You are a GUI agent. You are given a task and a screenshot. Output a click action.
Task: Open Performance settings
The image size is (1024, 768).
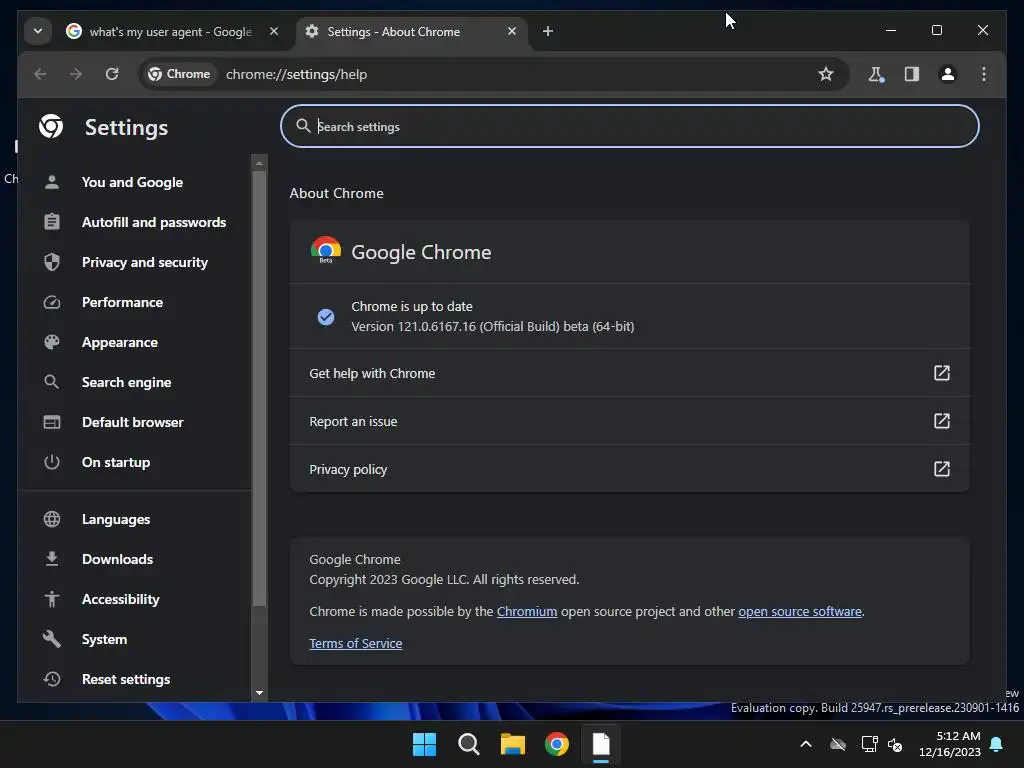tap(122, 302)
